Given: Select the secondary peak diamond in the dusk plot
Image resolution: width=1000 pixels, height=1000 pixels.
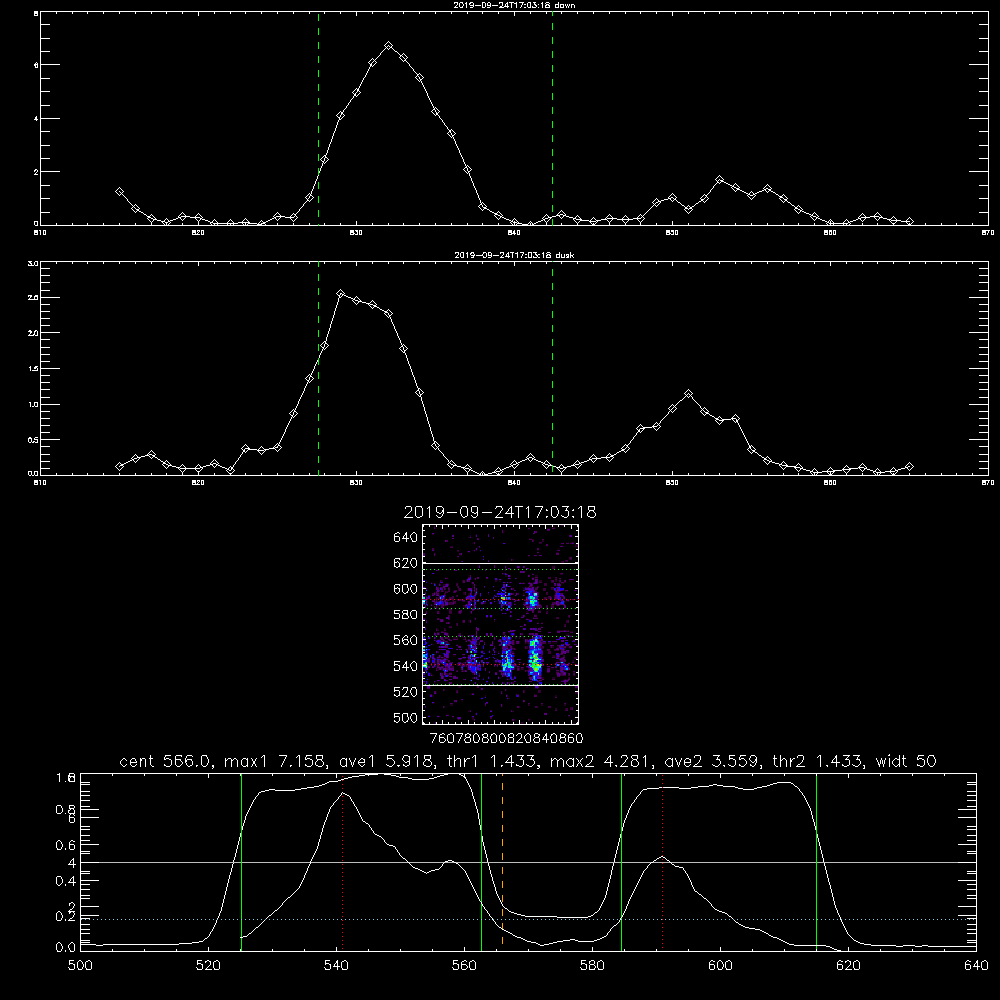Looking at the screenshot, I should click(688, 393).
